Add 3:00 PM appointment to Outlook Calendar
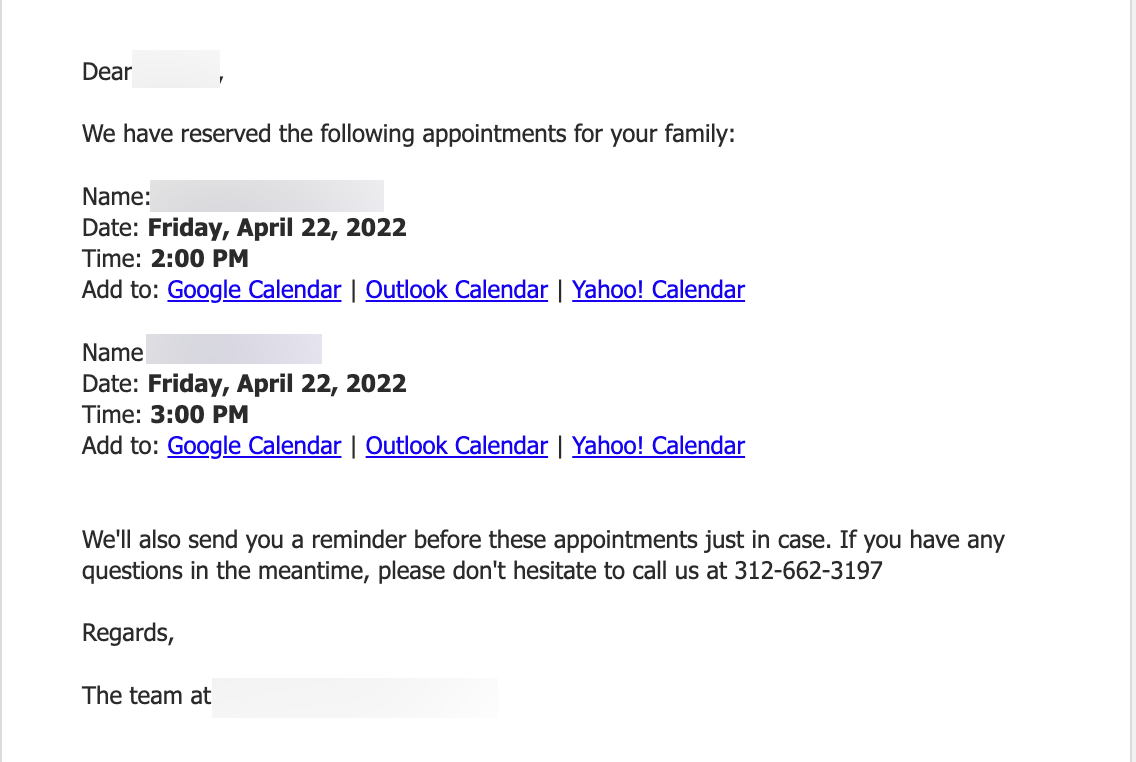The height and width of the screenshot is (762, 1136). point(456,445)
